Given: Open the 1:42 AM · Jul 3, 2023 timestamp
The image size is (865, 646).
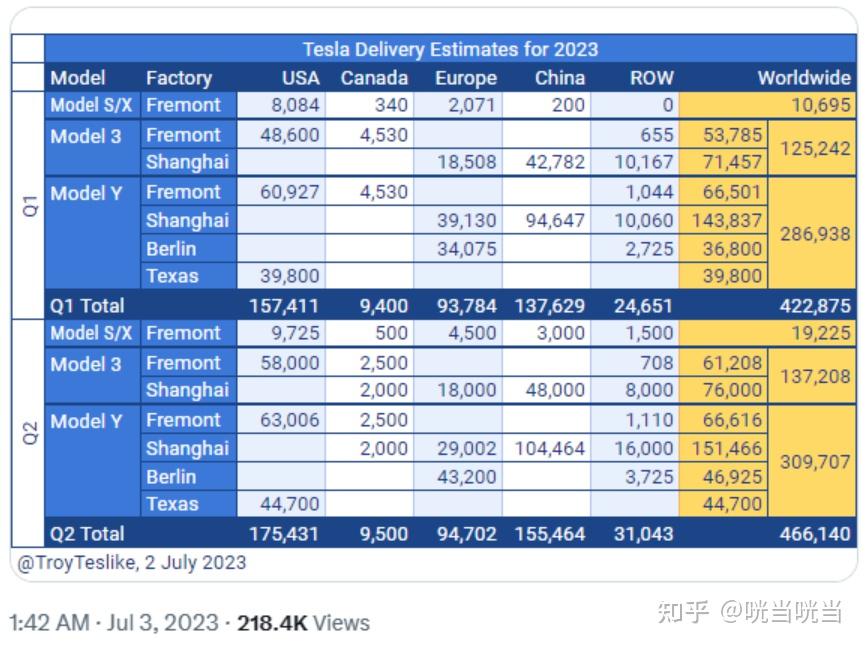Looking at the screenshot, I should tap(114, 623).
